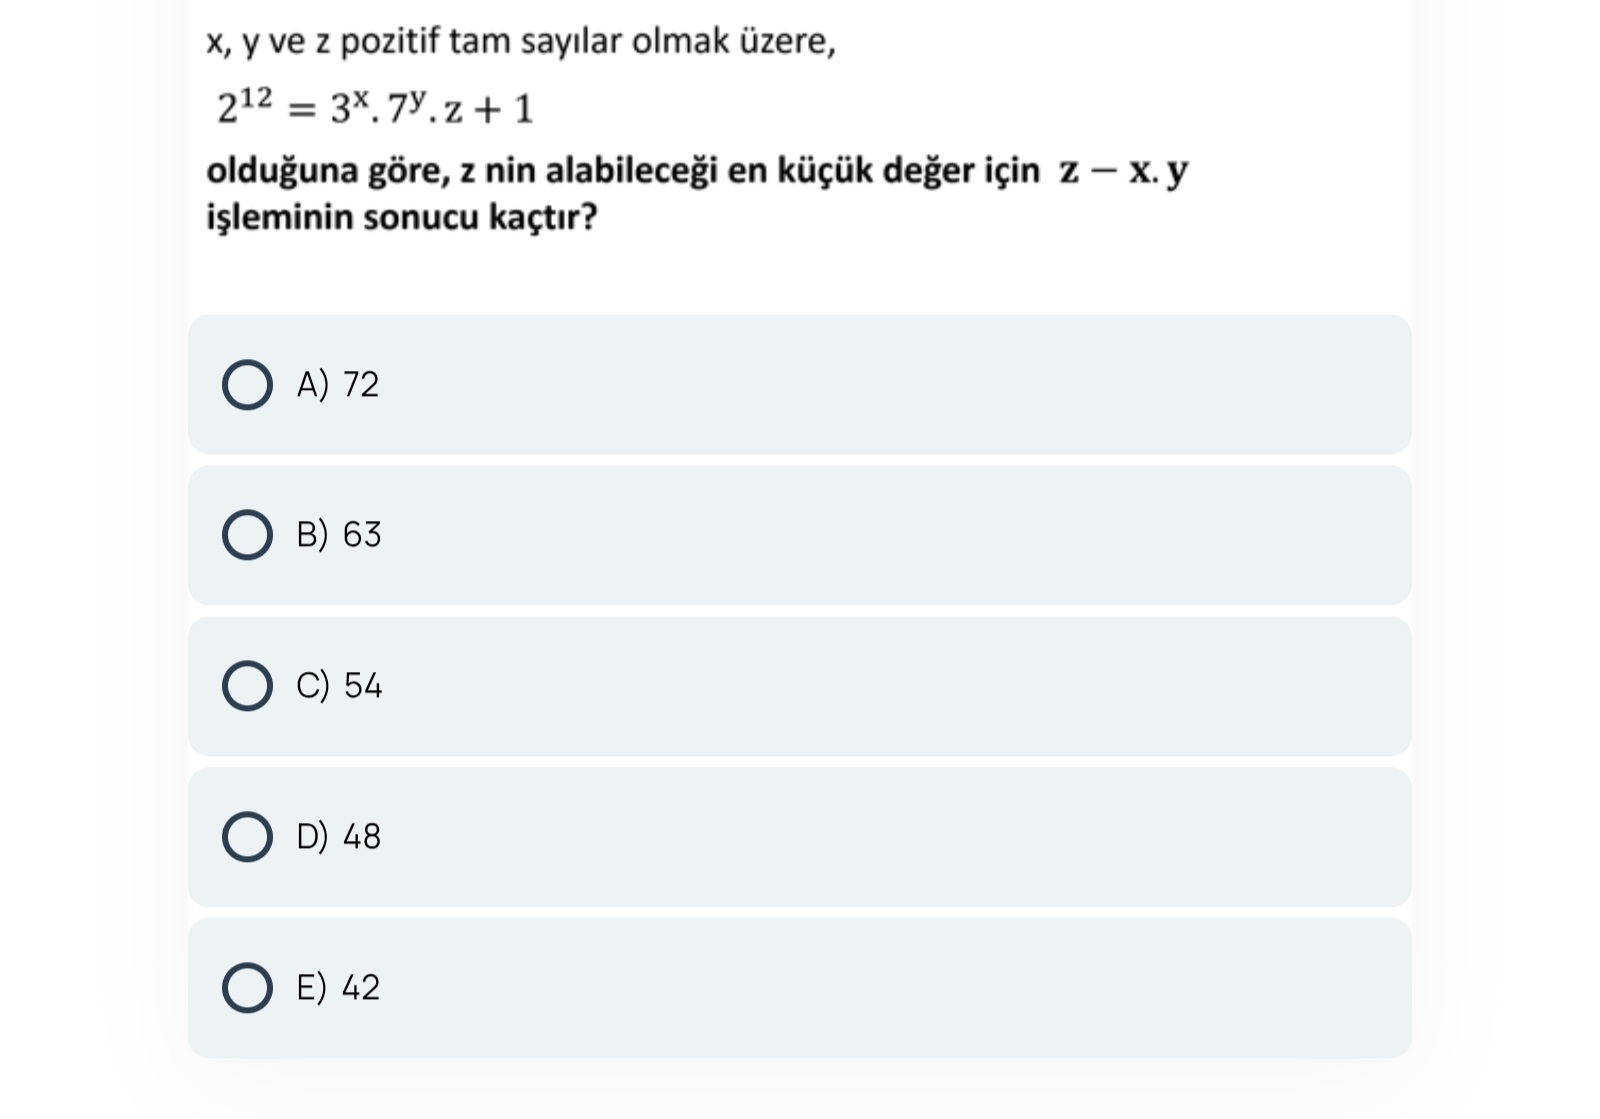Mark the radio circle beside D) 48

[x=247, y=837]
